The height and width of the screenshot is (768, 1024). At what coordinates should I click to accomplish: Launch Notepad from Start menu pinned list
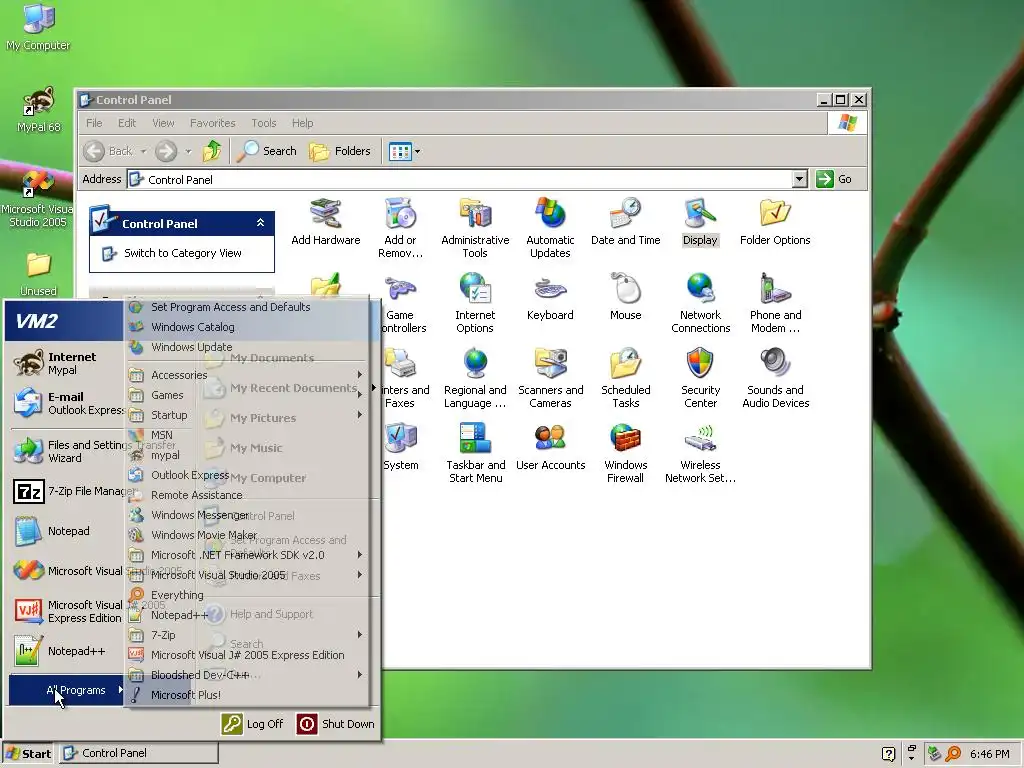pyautogui.click(x=65, y=531)
